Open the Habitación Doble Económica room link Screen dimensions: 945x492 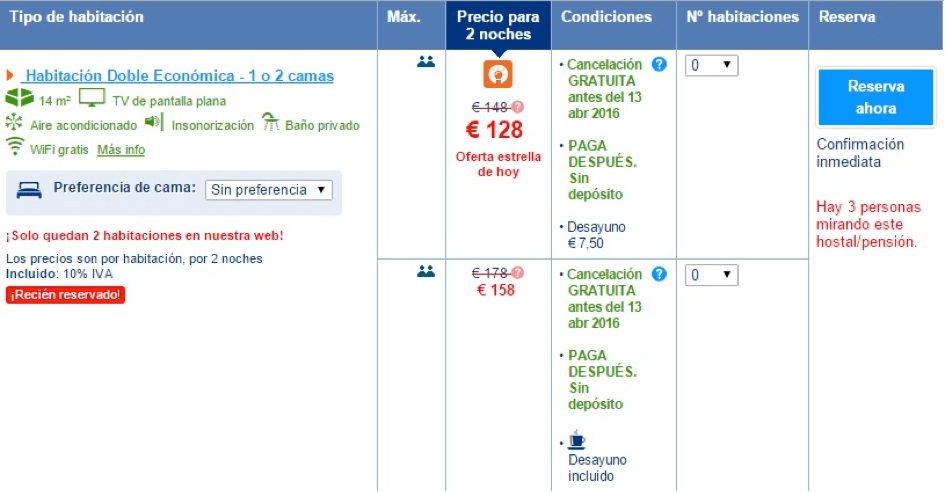(179, 76)
